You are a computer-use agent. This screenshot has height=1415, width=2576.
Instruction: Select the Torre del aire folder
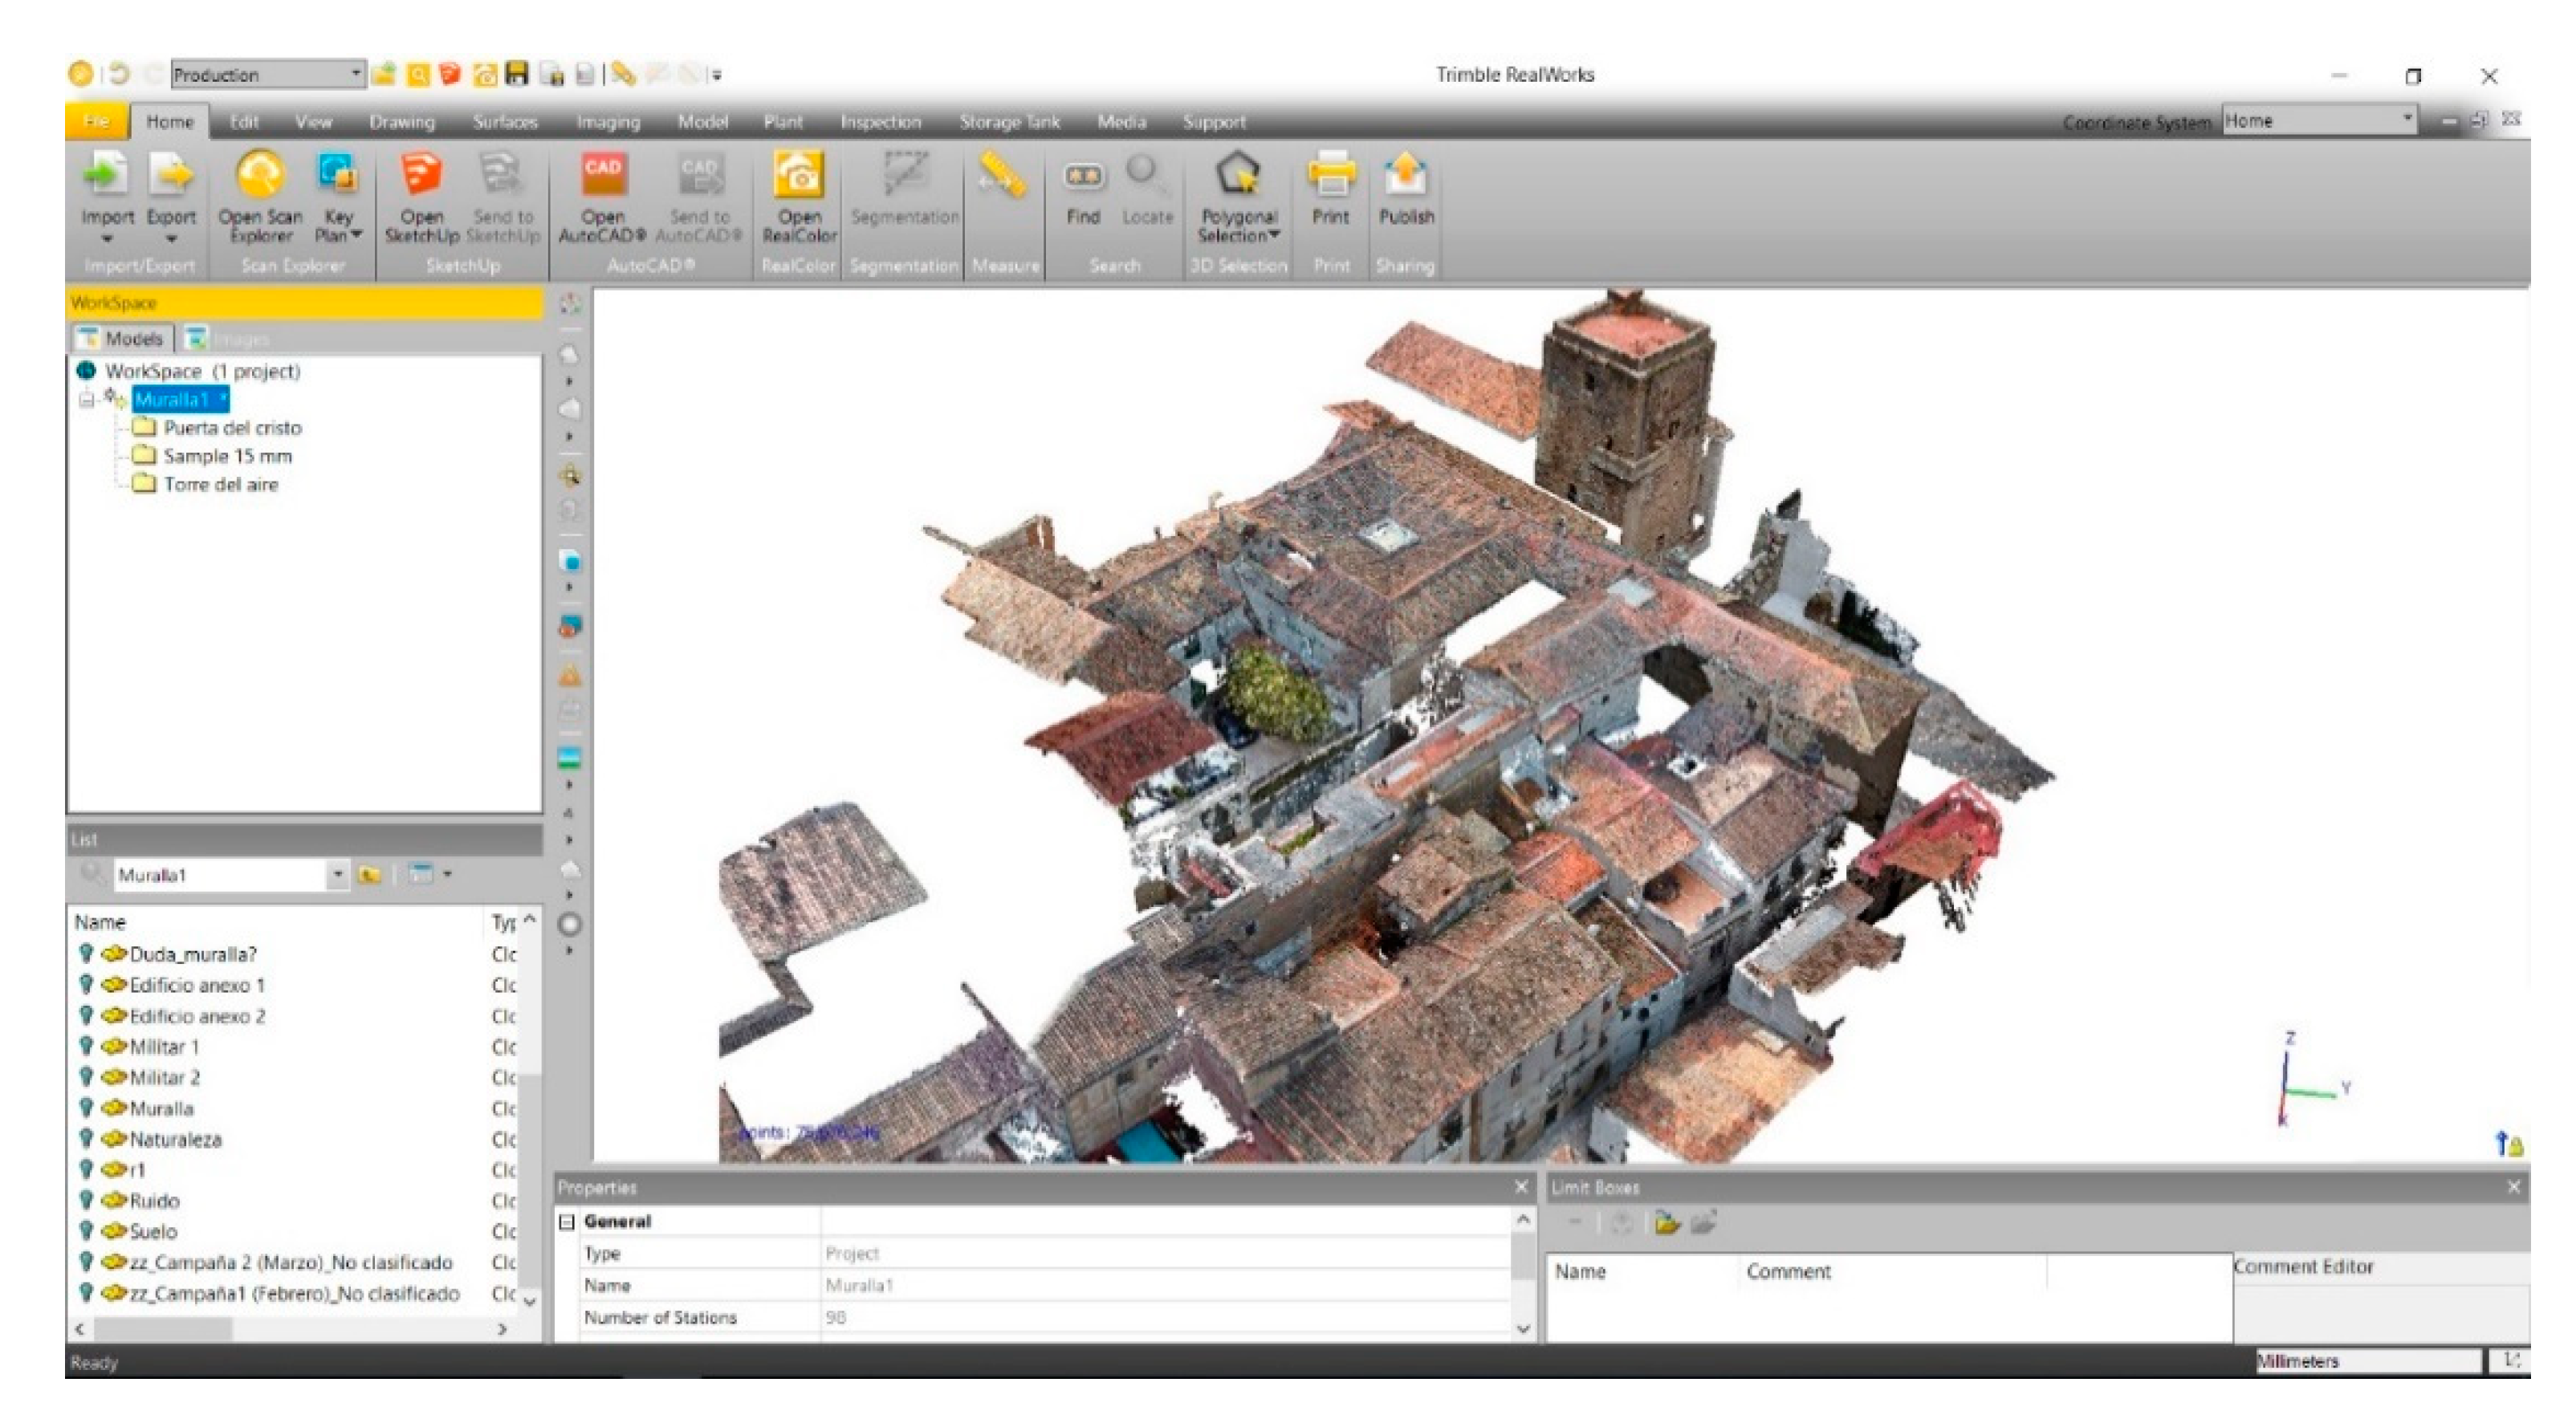pos(221,485)
